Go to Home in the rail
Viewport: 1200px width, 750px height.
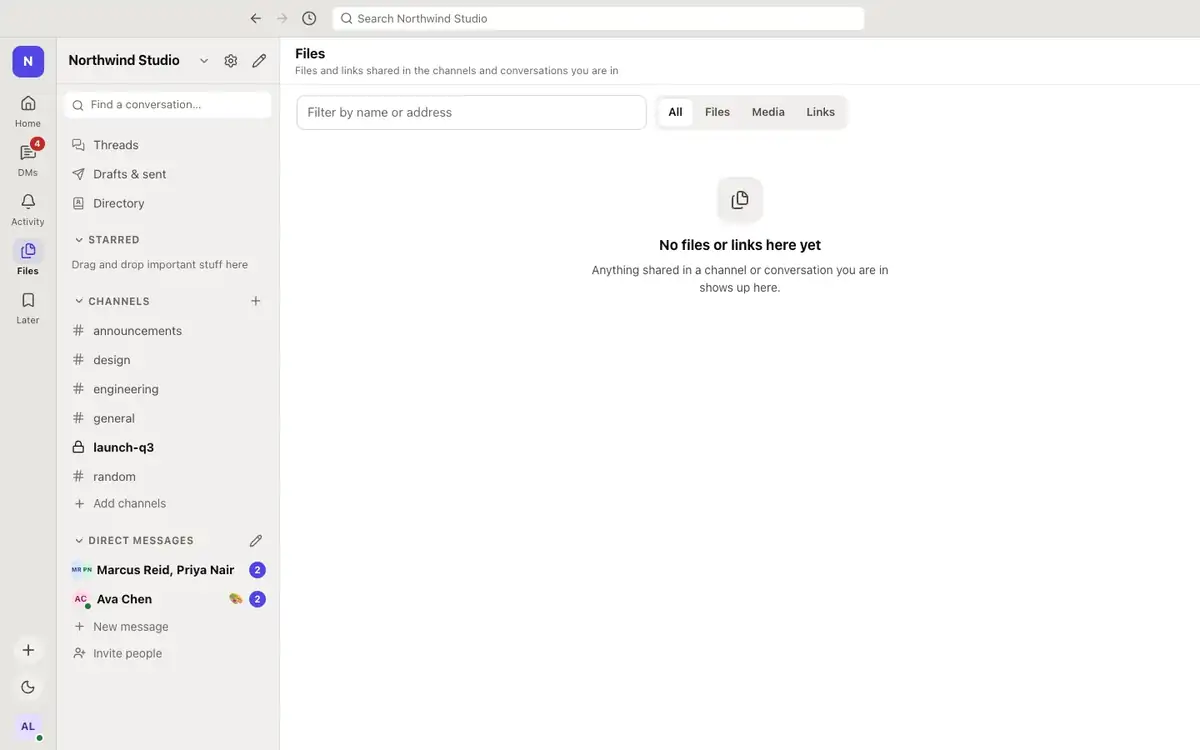(28, 111)
